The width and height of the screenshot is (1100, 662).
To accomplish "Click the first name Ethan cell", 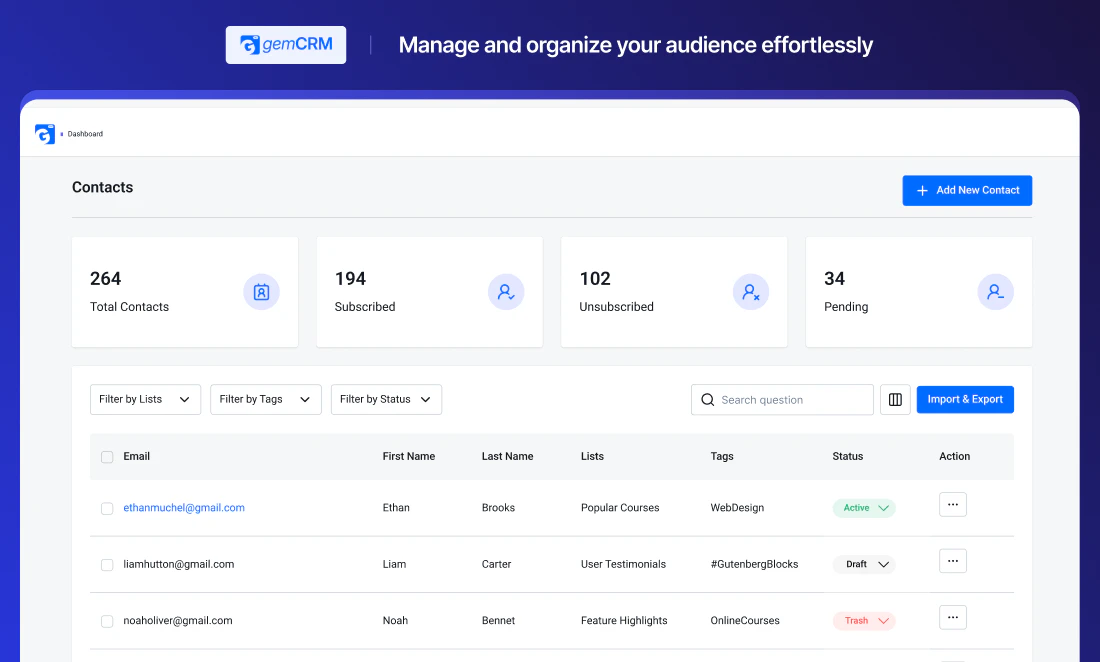I will tap(396, 508).
